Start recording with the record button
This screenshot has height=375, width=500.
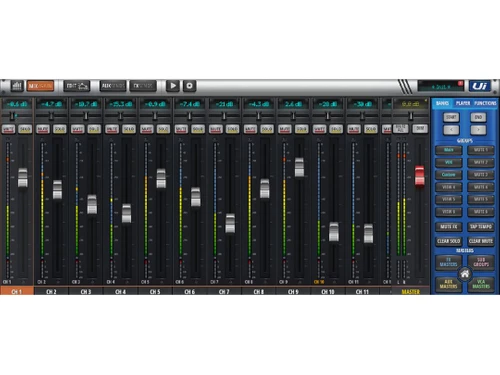point(189,86)
